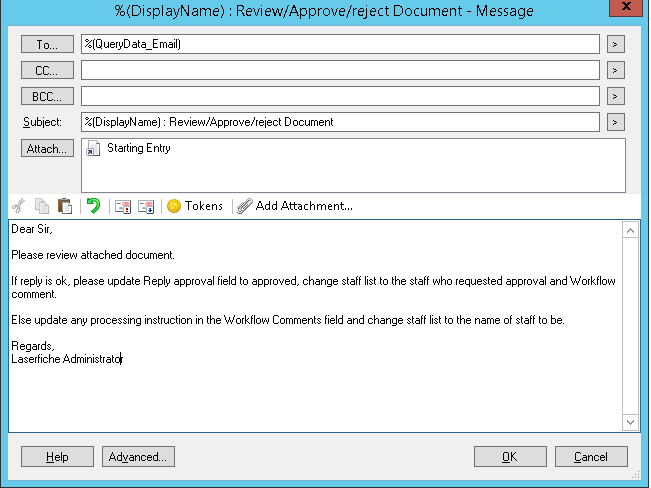Image resolution: width=651 pixels, height=488 pixels.
Task: Confirm the message with OK
Action: 510,457
